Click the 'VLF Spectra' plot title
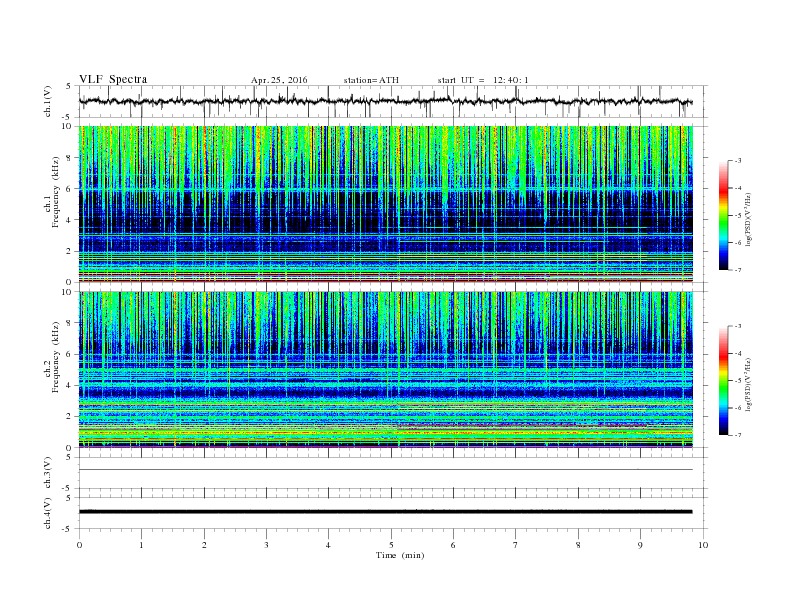This screenshot has width=792, height=612. coord(113,79)
